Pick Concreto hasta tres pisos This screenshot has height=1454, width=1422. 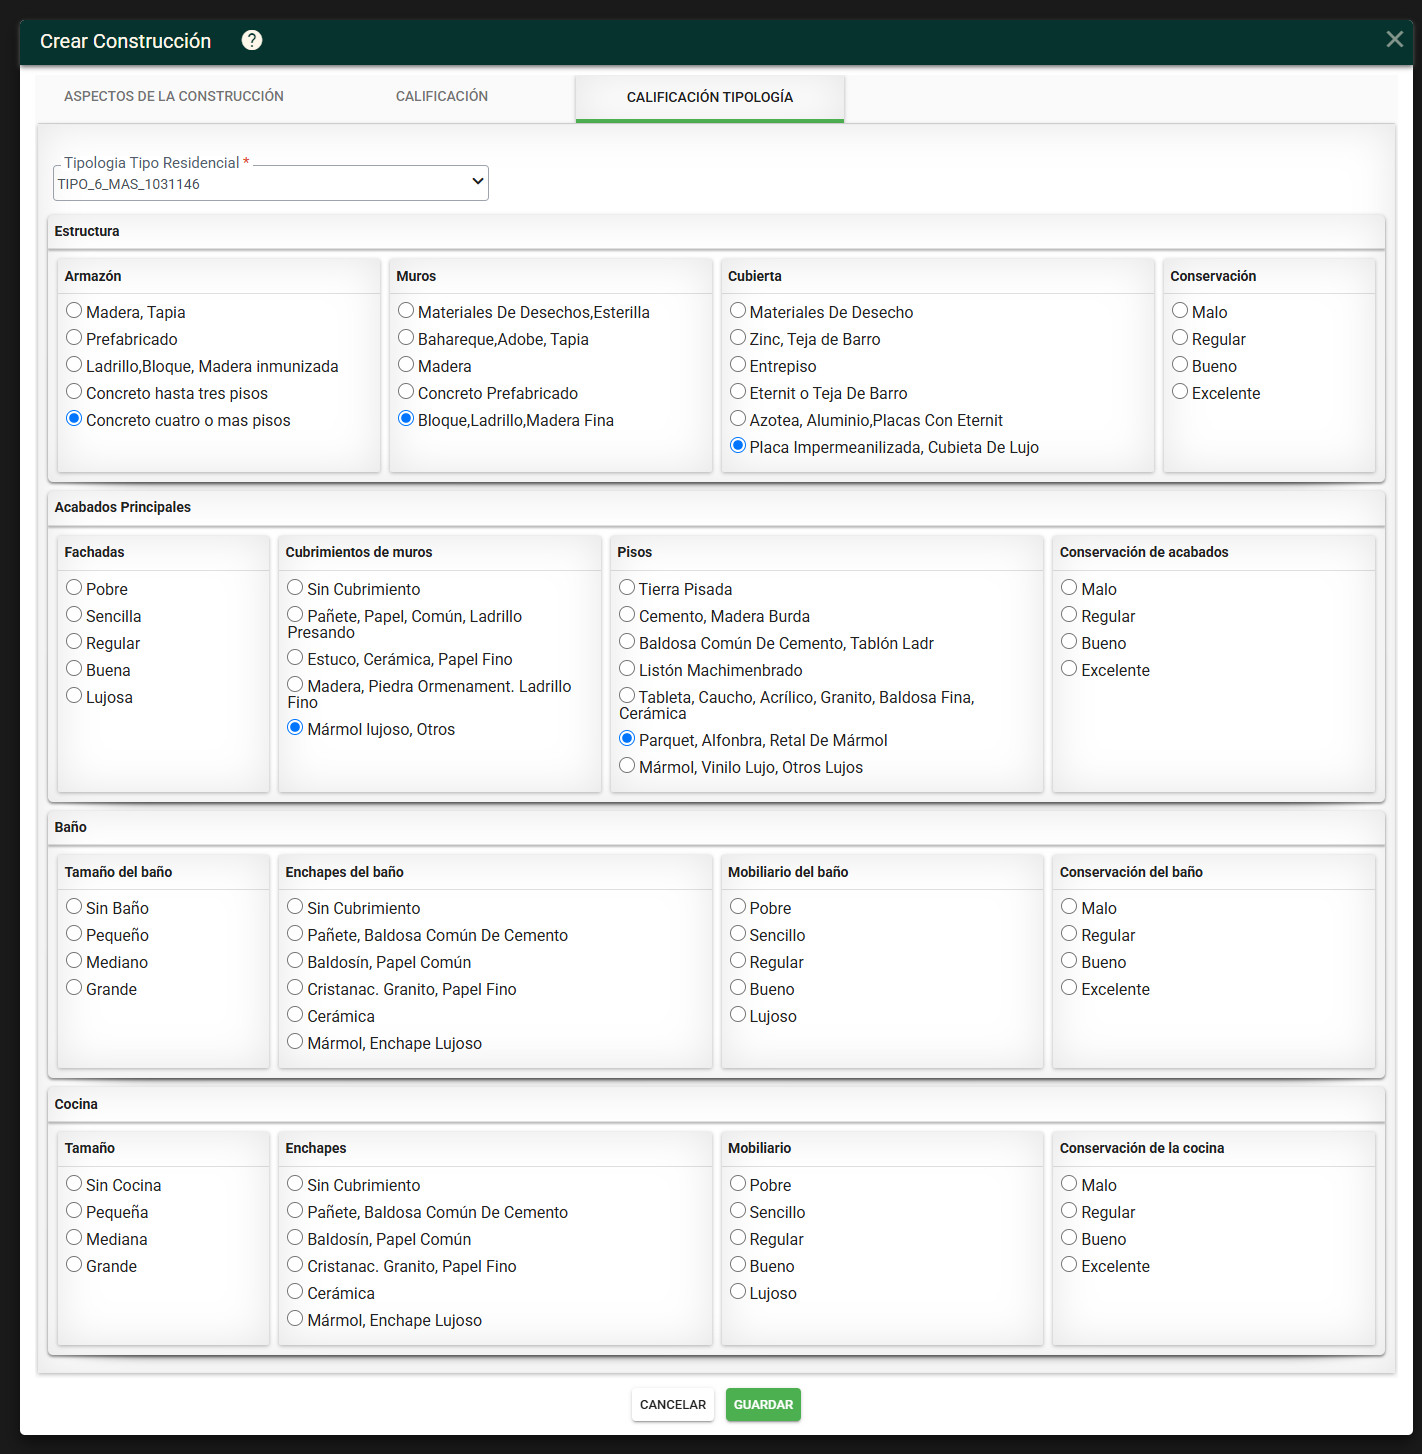(x=74, y=392)
